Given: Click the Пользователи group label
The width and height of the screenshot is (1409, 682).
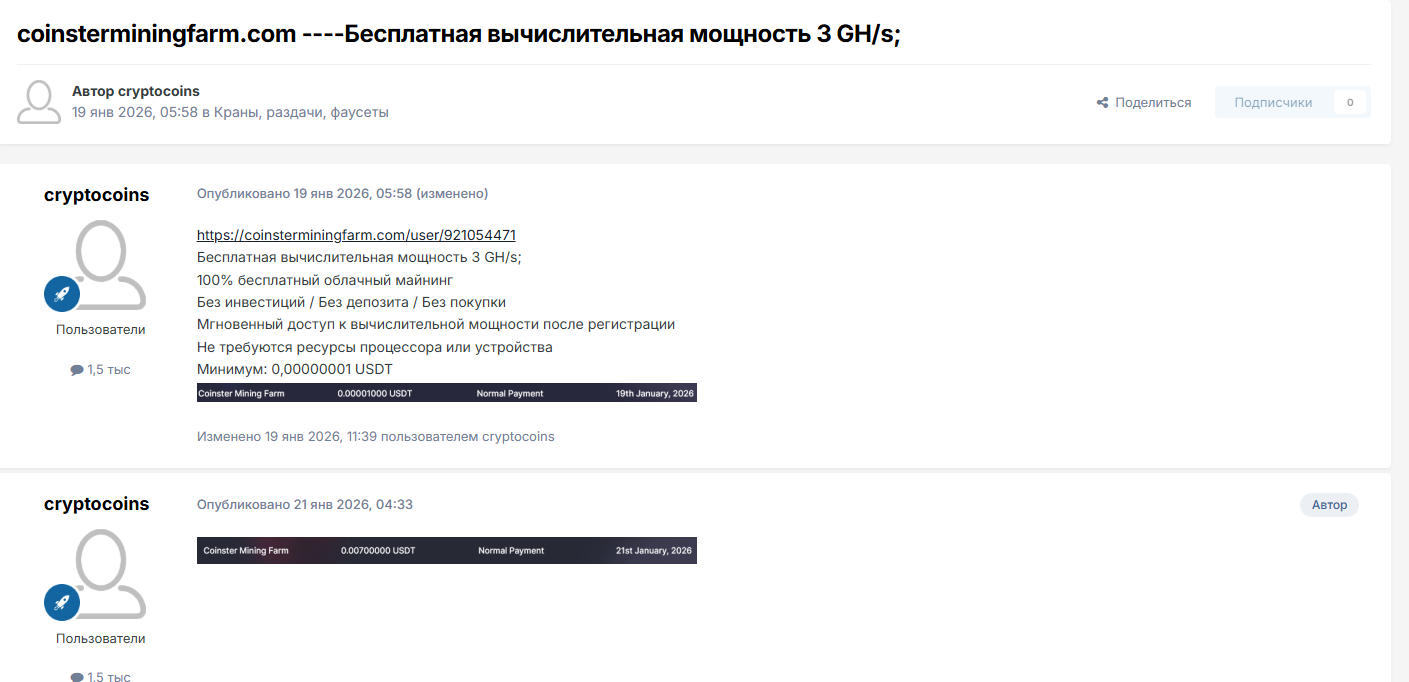Looking at the screenshot, I should (x=98, y=328).
